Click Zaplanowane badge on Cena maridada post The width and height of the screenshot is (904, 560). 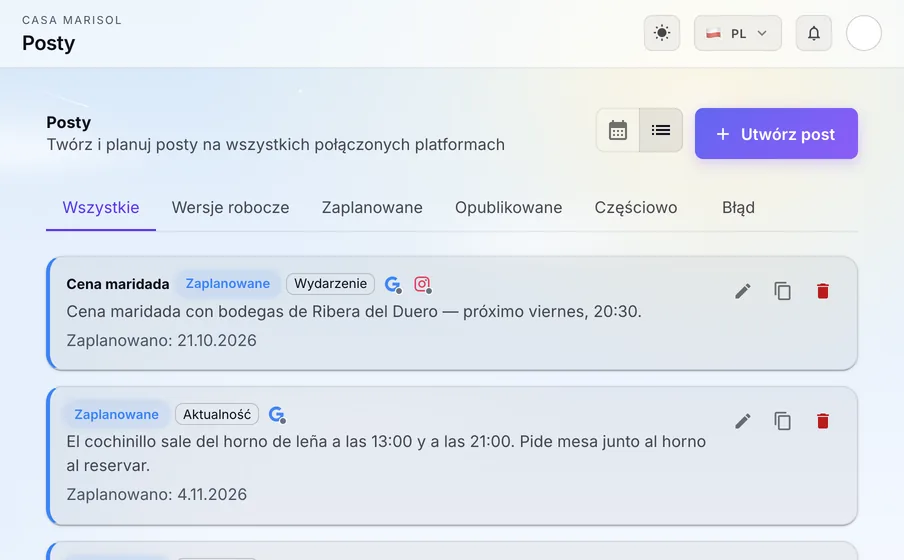(x=228, y=284)
